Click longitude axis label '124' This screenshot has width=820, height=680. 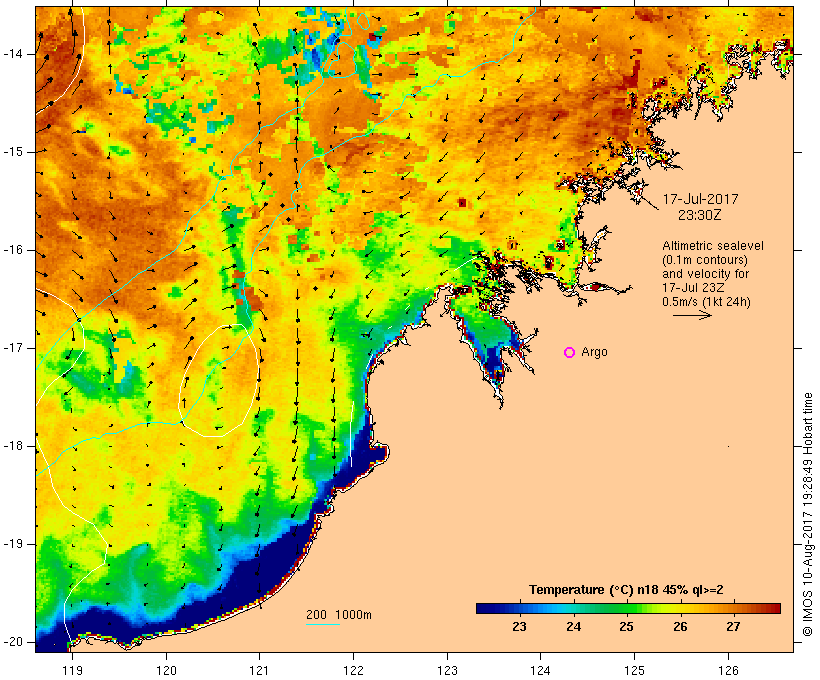541,671
